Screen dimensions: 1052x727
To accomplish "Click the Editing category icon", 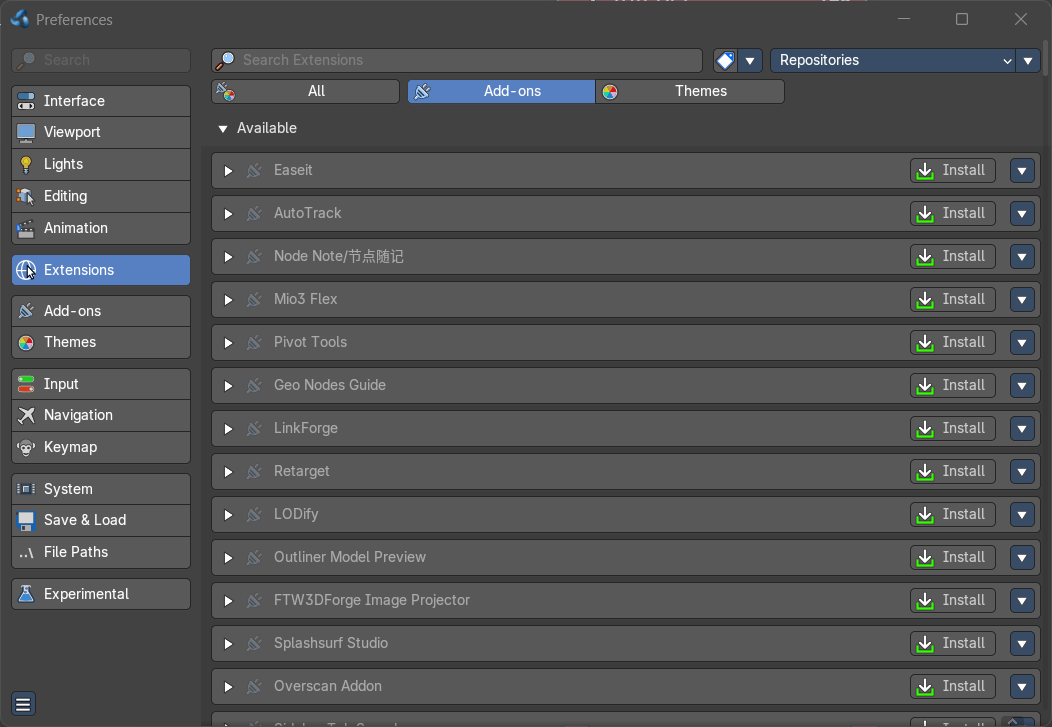I will (26, 197).
